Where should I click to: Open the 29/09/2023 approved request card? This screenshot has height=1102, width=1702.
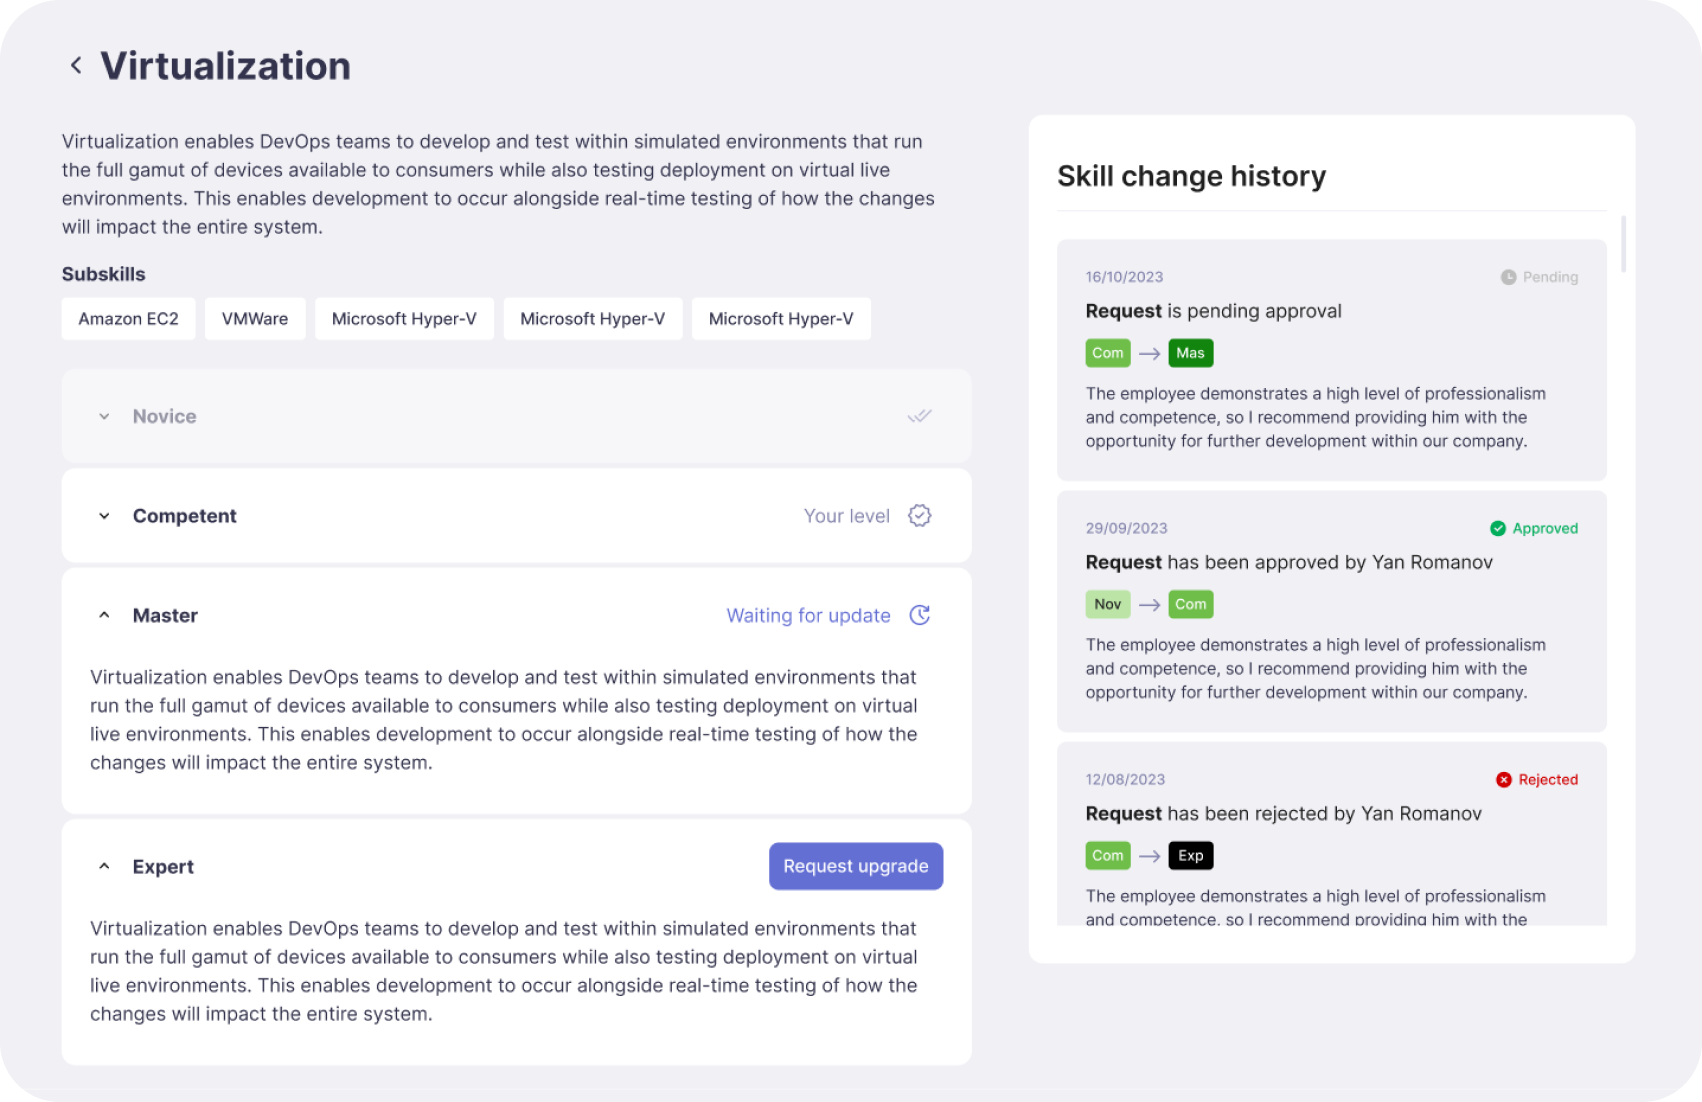click(1331, 611)
